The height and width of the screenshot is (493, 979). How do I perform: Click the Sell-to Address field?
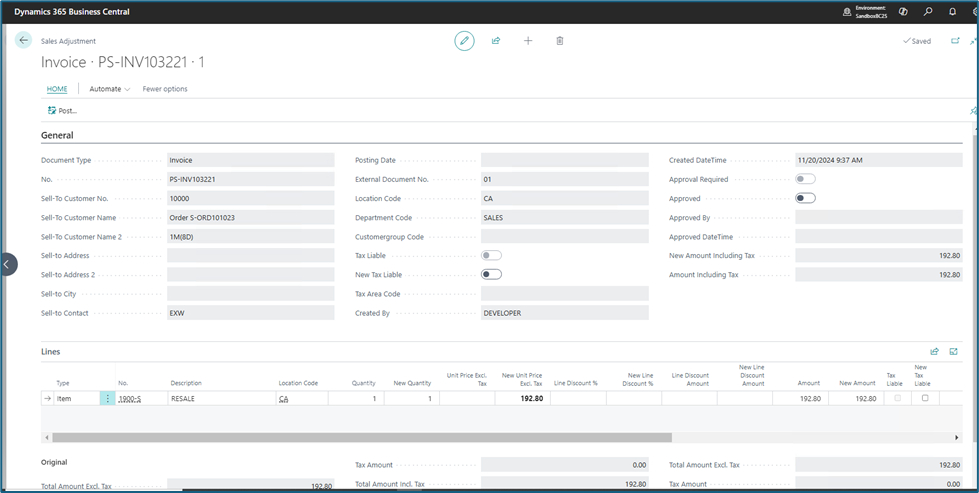(251, 256)
